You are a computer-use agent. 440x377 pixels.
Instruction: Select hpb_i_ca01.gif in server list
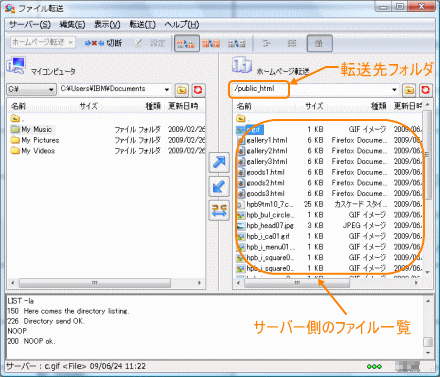click(x=263, y=236)
